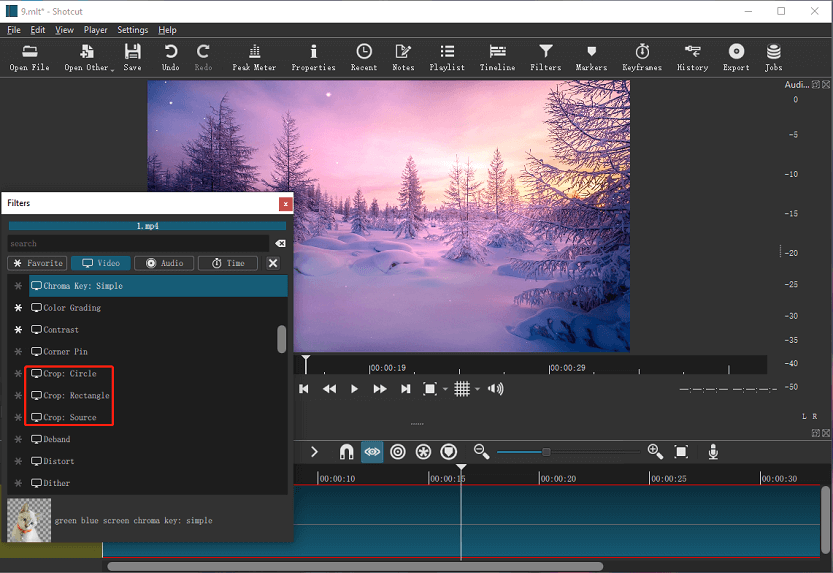The image size is (833, 573).
Task: Open the zoom dropdown arrow in player
Action: tap(445, 389)
